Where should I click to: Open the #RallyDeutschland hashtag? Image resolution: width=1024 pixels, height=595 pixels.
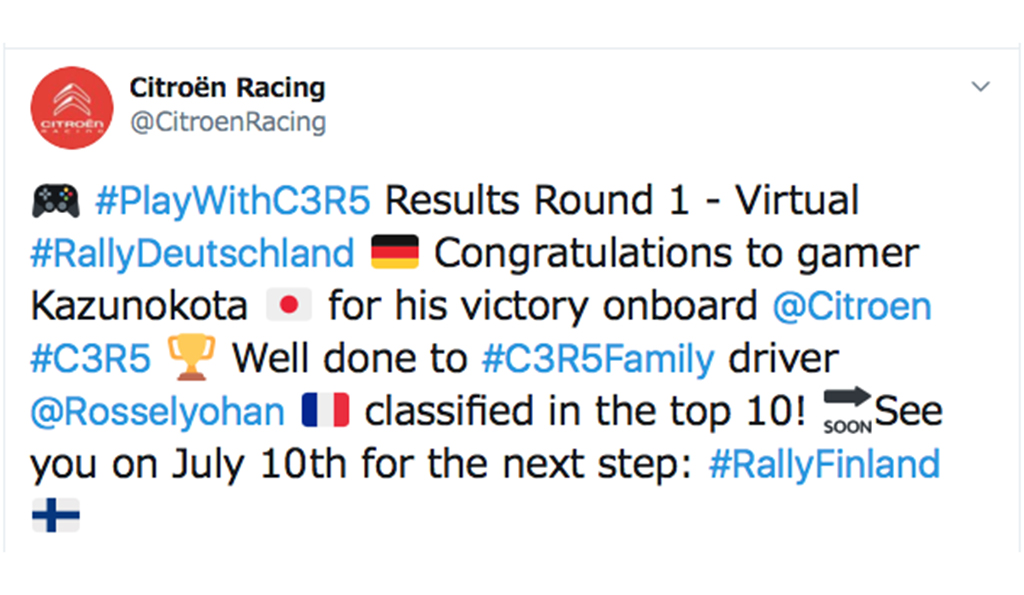(x=193, y=253)
